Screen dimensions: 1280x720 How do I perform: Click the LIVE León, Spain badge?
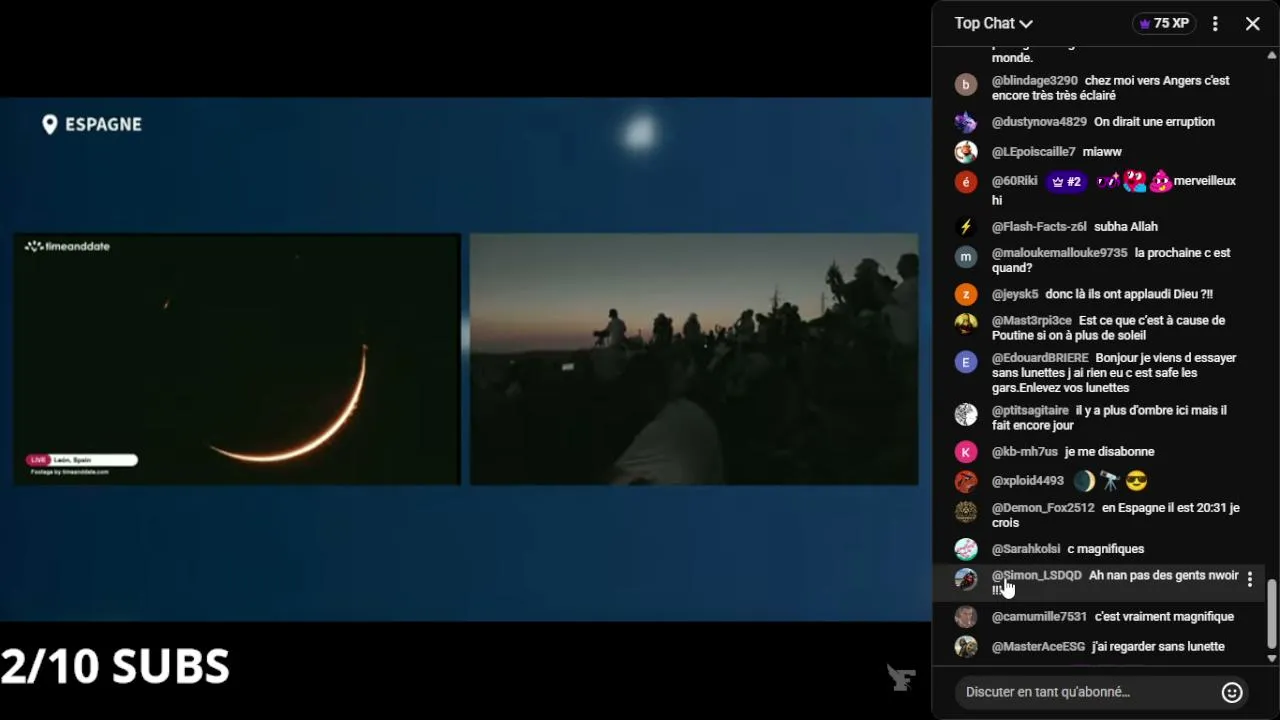pyautogui.click(x=81, y=460)
